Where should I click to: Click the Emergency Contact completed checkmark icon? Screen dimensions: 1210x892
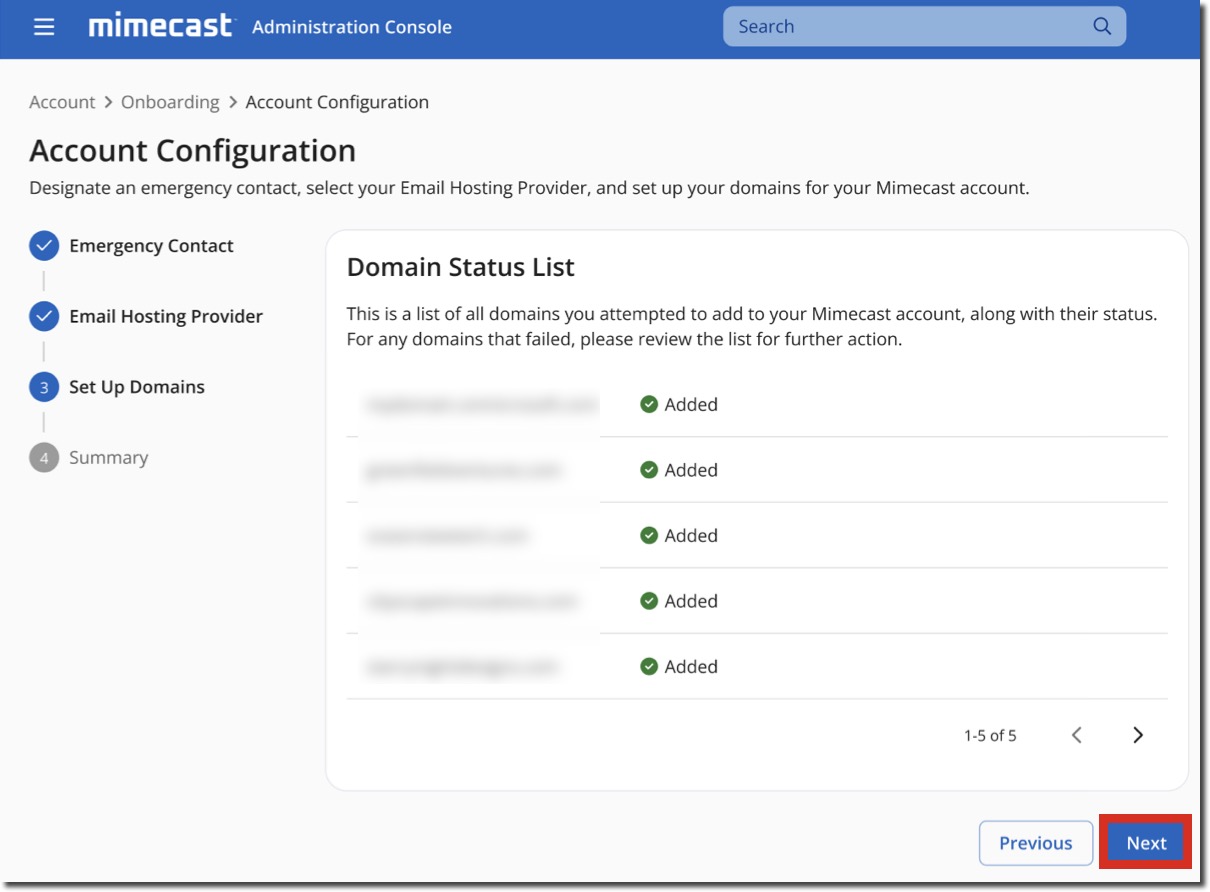point(46,245)
